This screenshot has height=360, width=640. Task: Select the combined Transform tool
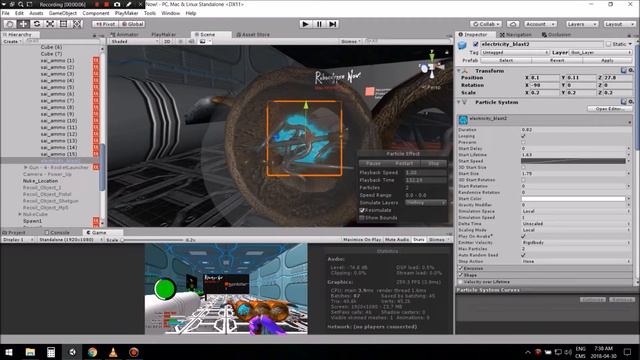pos(77,24)
